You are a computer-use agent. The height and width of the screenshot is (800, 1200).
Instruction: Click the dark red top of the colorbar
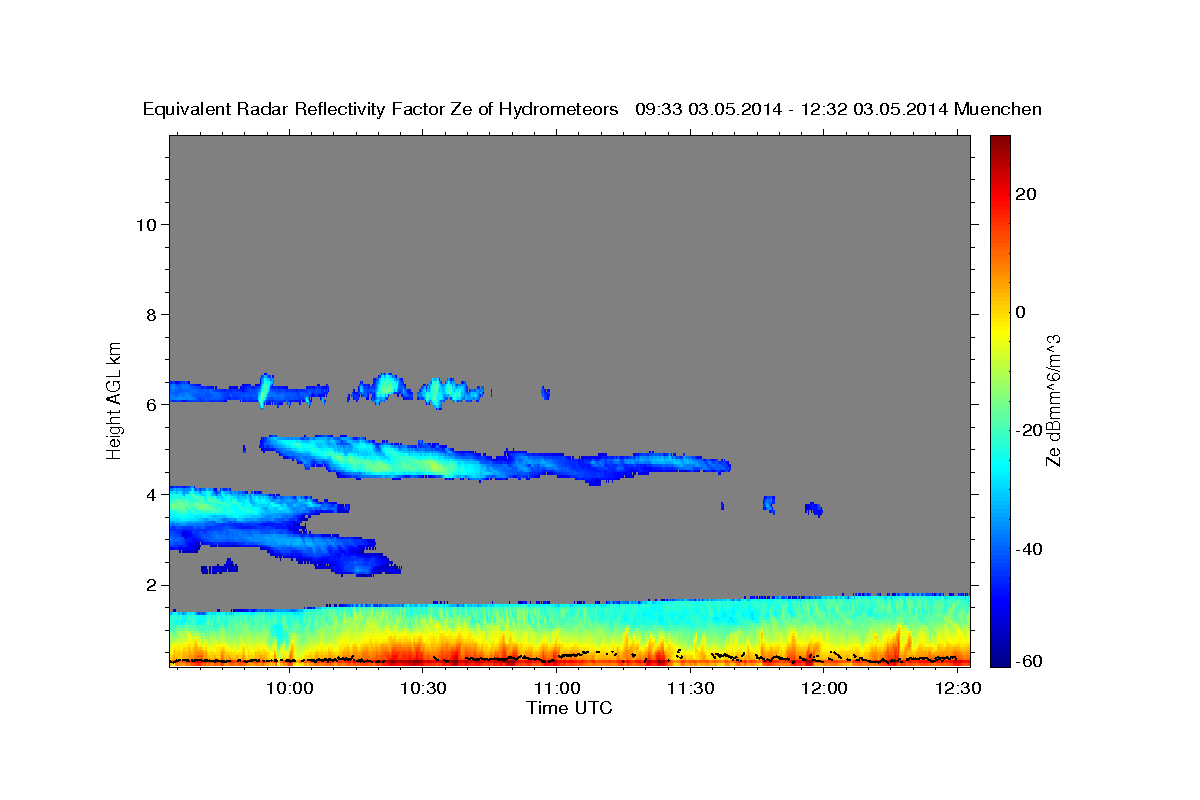[1000, 145]
